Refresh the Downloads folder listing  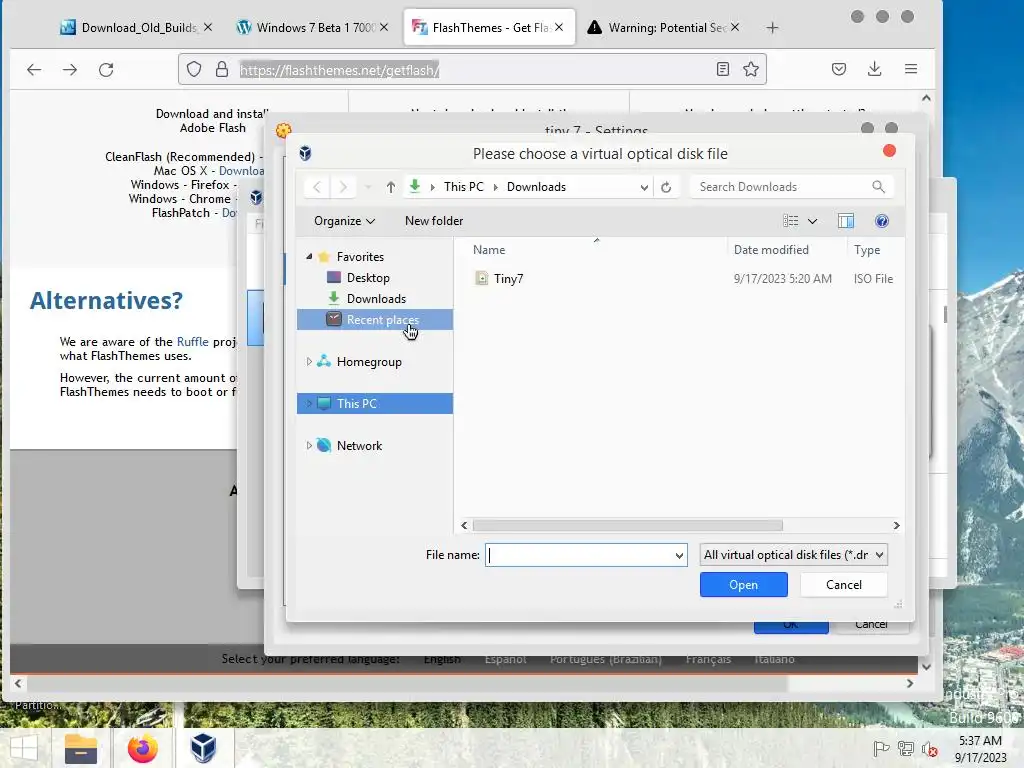pyautogui.click(x=665, y=187)
